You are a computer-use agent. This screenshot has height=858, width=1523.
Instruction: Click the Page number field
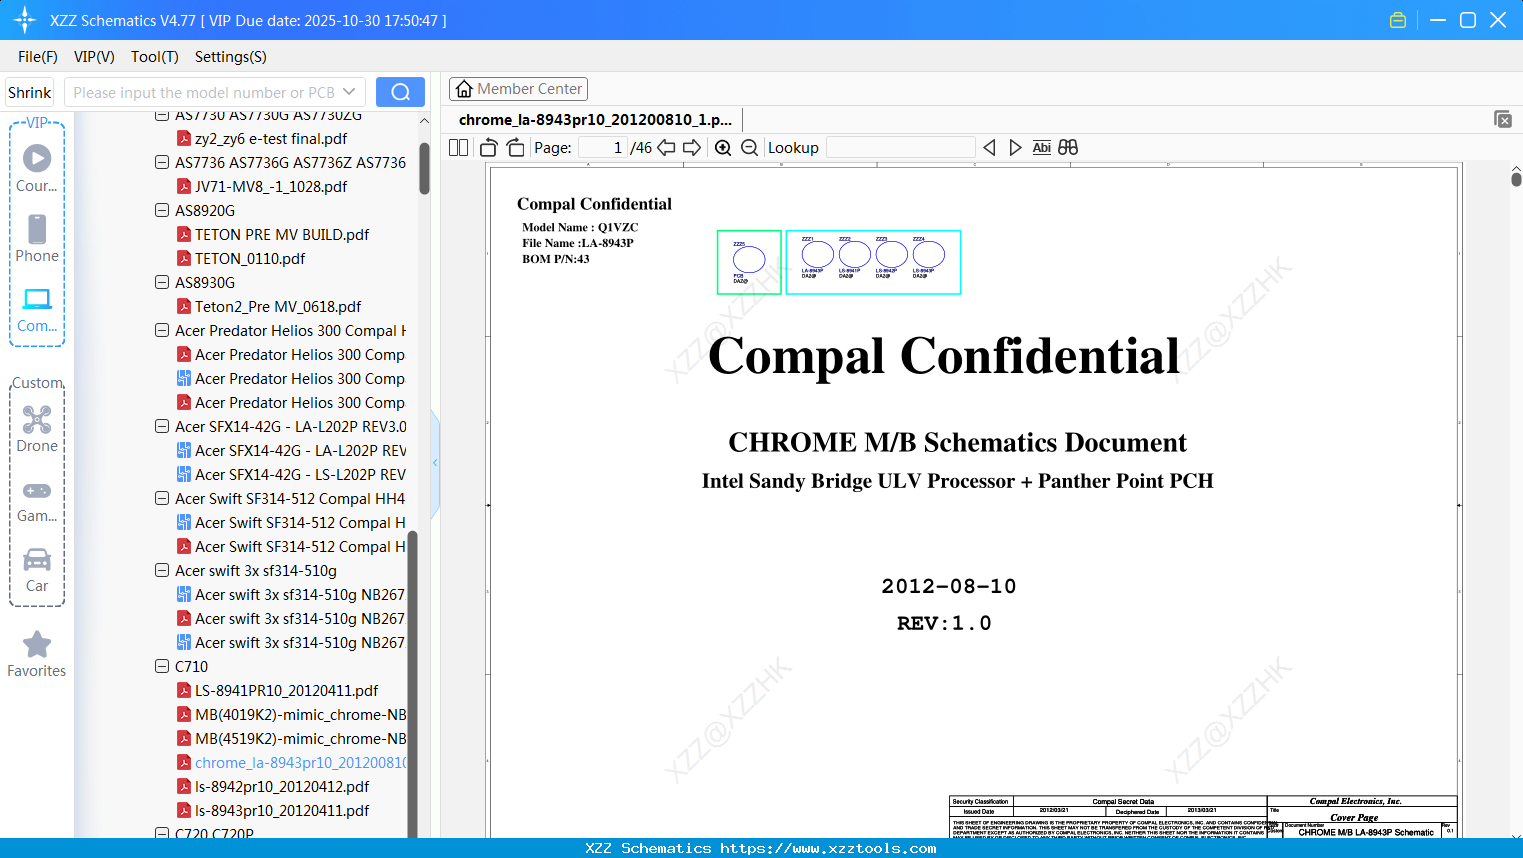[603, 148]
